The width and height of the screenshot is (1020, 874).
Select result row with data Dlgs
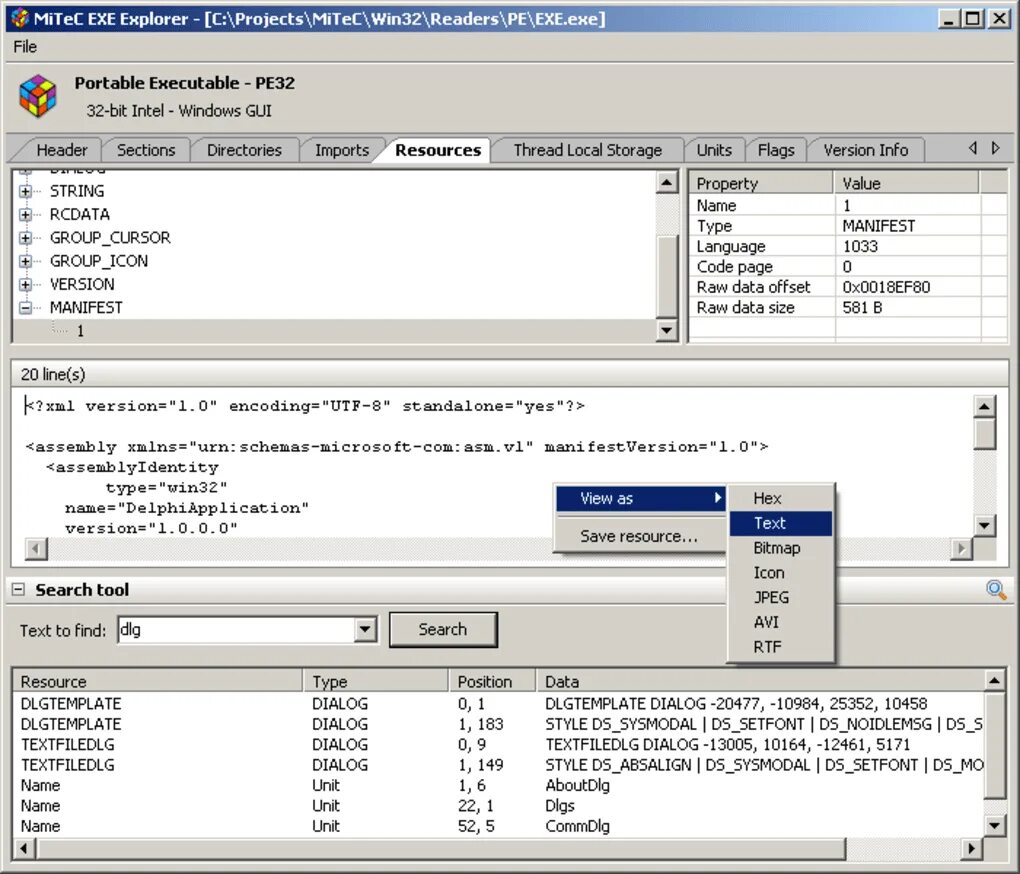coord(499,806)
